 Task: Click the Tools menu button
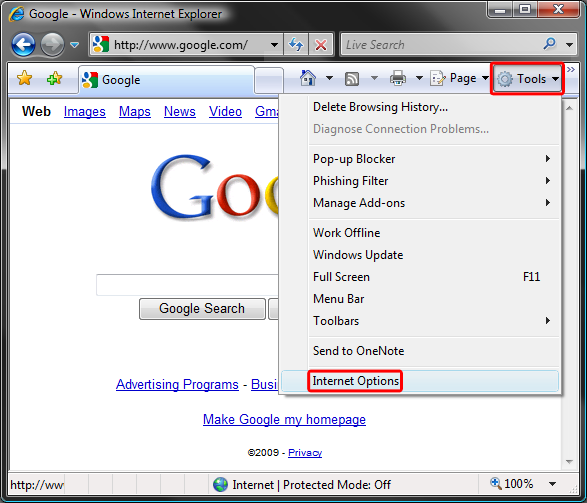(527, 79)
